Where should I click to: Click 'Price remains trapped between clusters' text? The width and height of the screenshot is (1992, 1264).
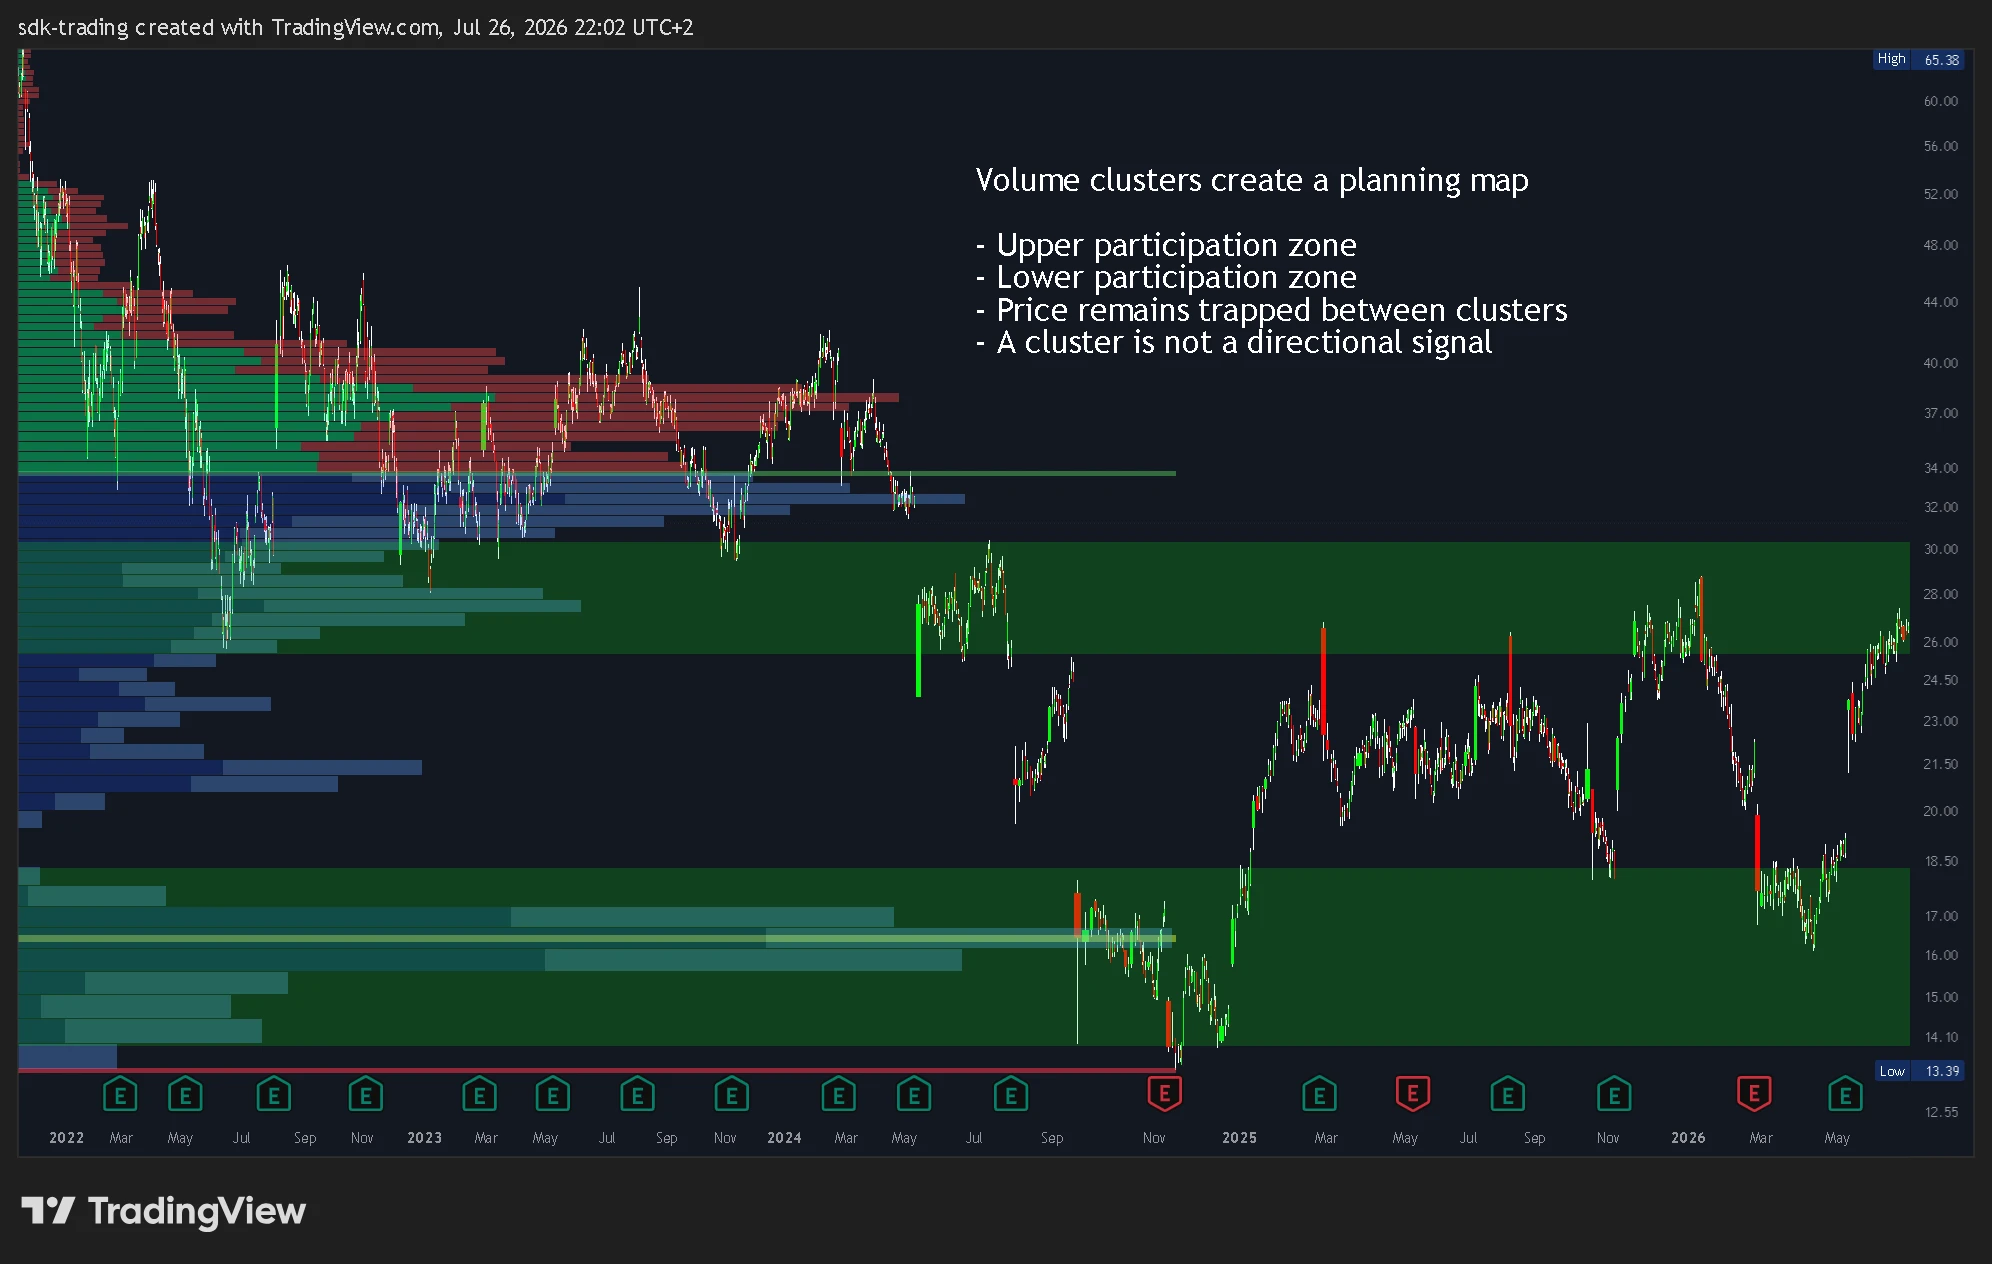(1271, 310)
